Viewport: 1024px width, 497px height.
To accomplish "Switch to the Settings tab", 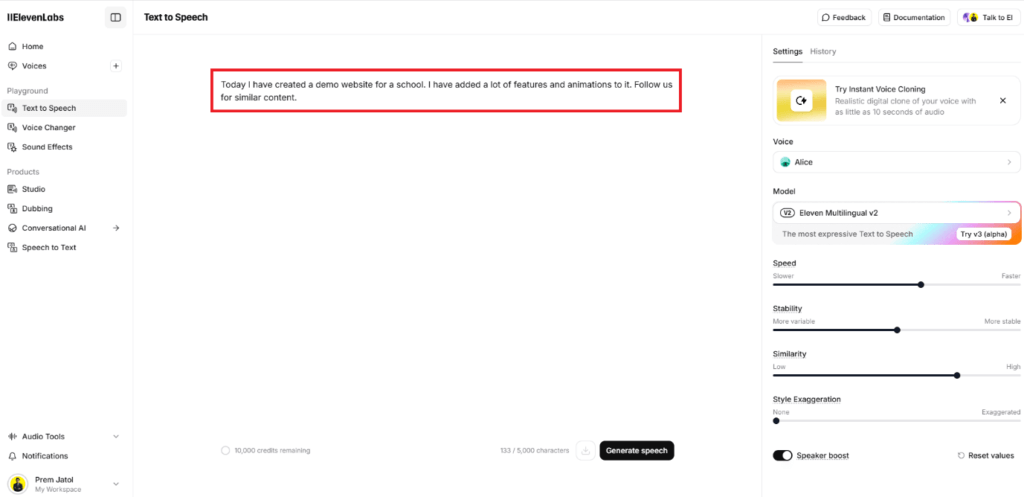I will pos(788,52).
